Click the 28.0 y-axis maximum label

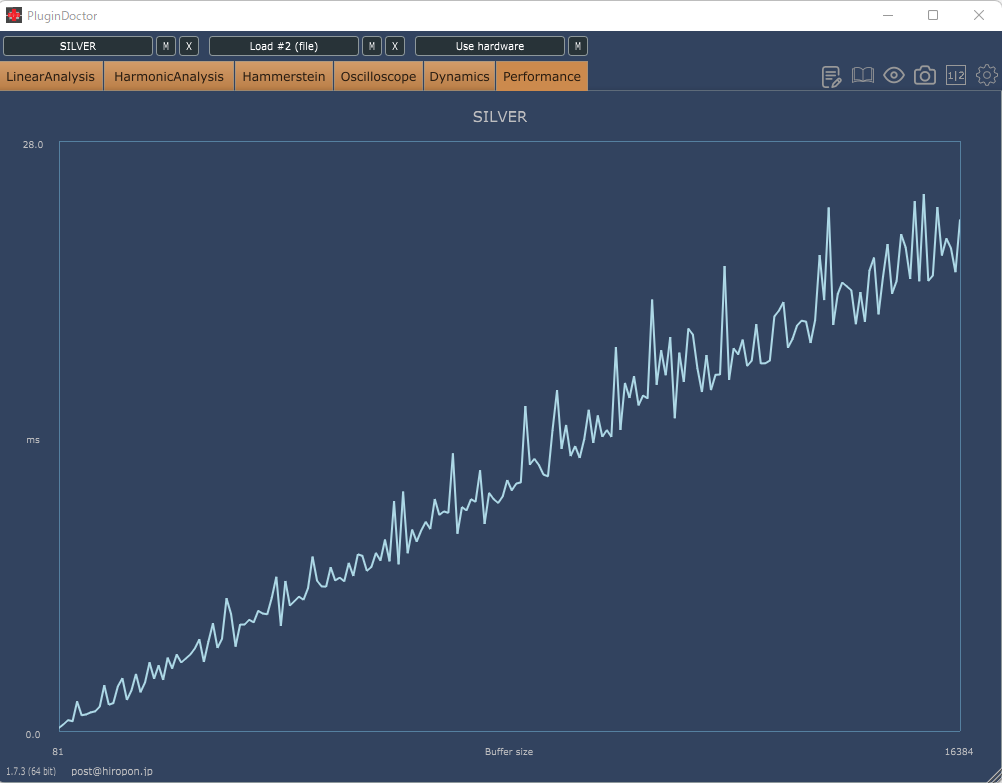pos(33,144)
